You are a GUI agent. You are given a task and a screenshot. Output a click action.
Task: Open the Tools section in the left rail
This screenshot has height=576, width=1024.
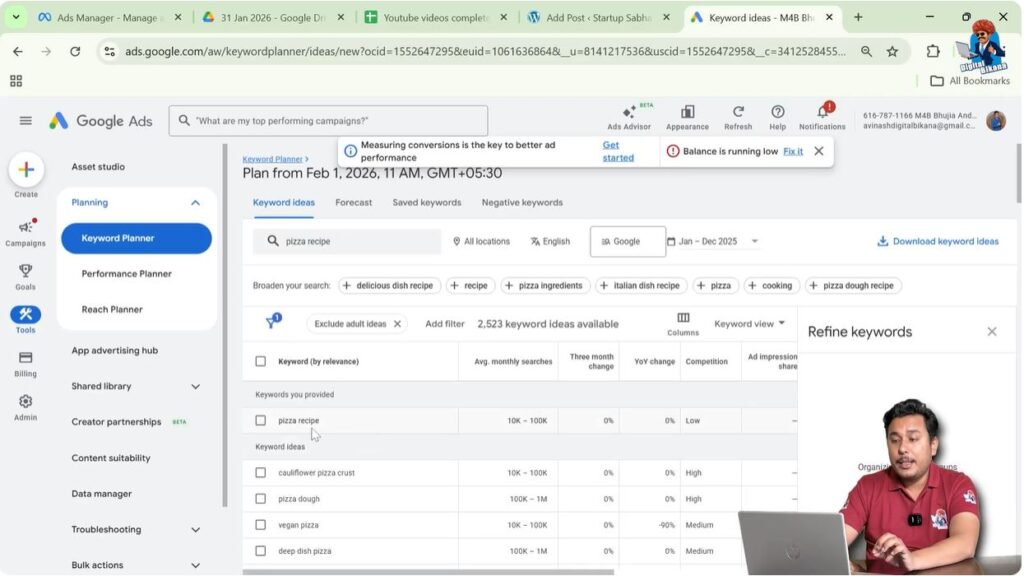click(25, 318)
